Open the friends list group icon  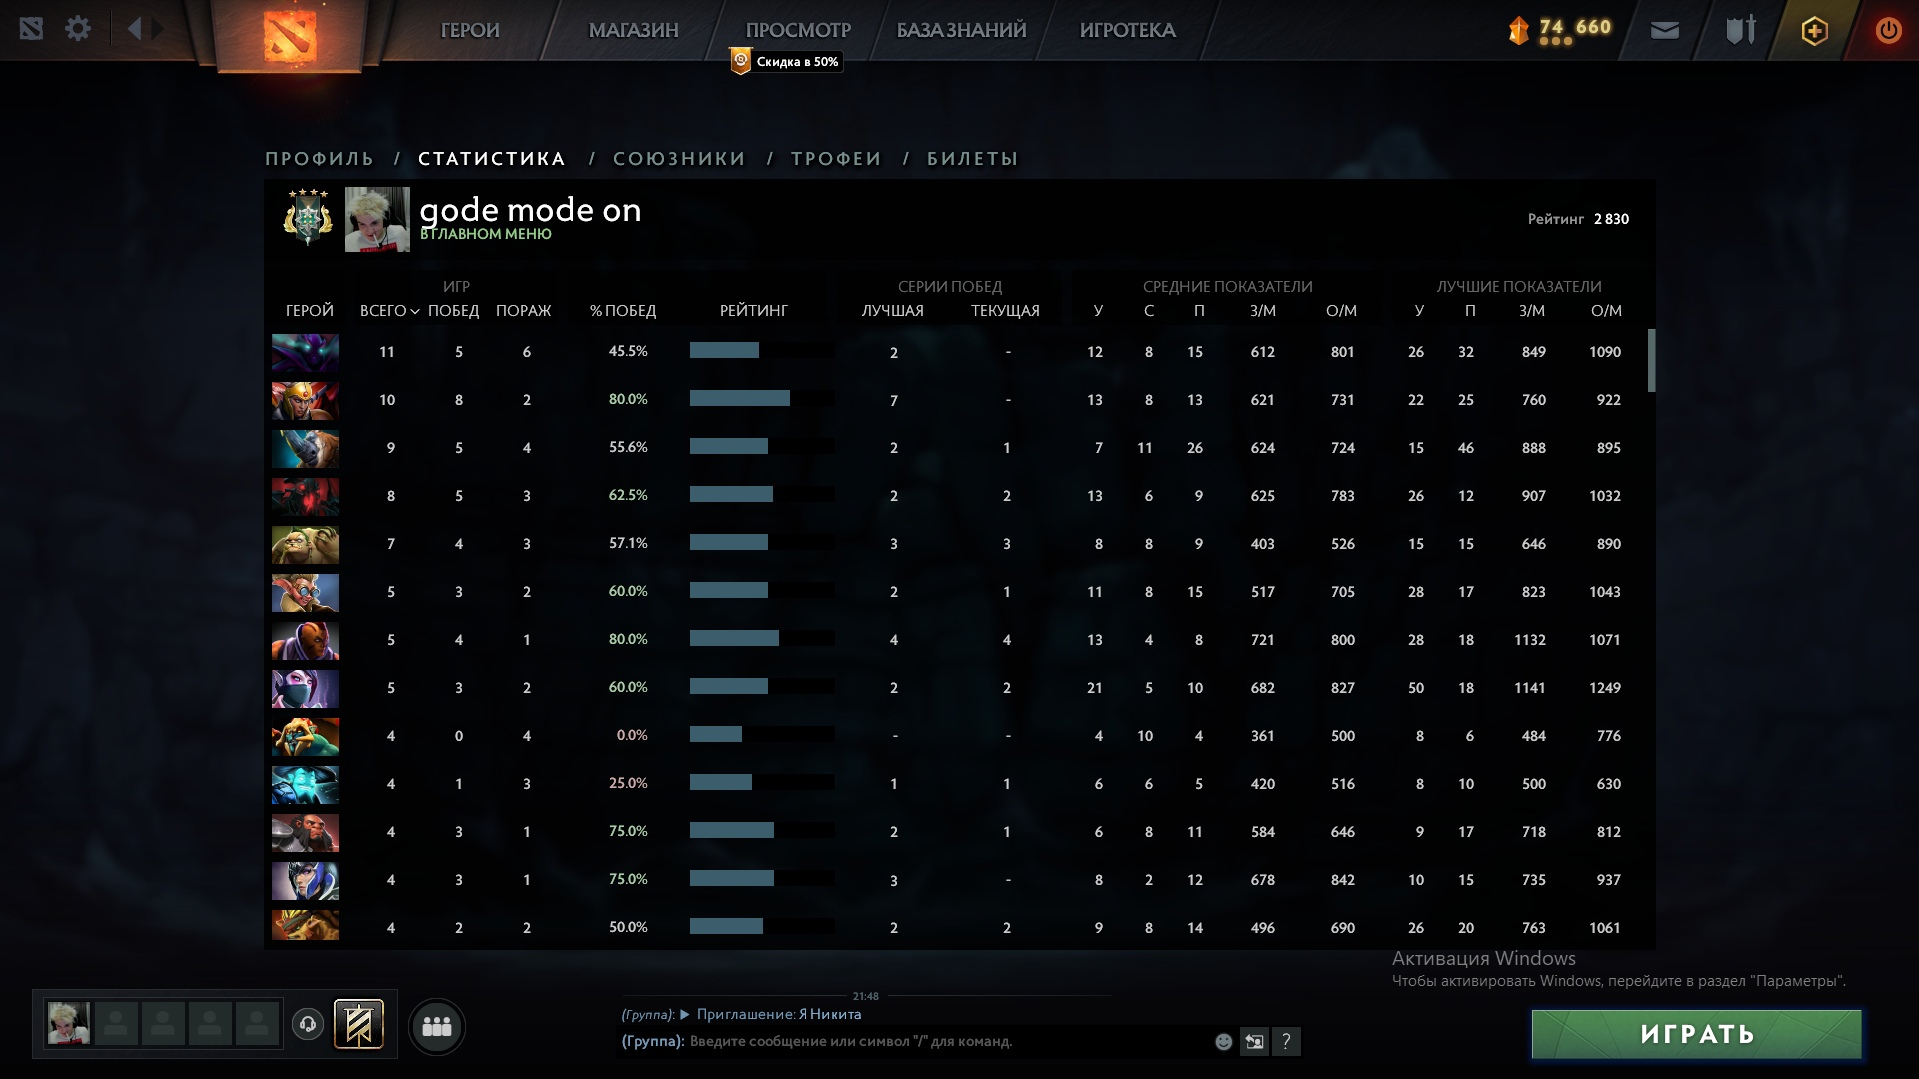(x=437, y=1026)
